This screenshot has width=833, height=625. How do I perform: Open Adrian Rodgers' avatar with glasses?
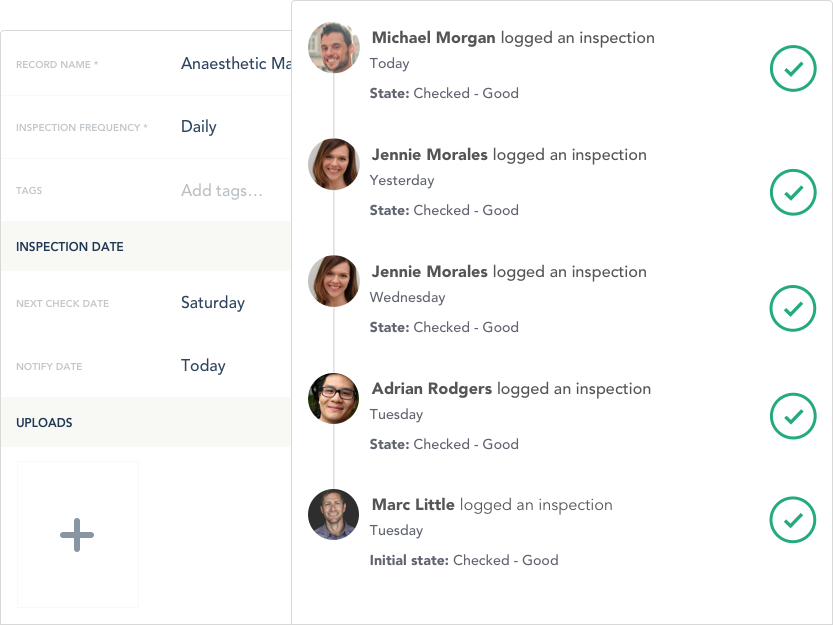334,398
